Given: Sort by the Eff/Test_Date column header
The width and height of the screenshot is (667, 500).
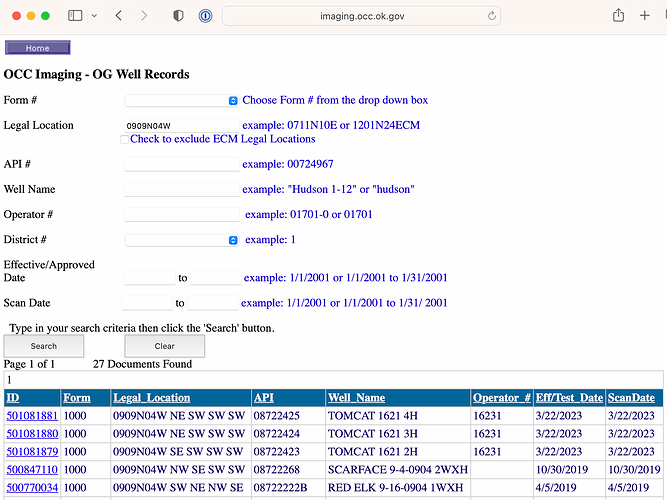Looking at the screenshot, I should (x=569, y=397).
